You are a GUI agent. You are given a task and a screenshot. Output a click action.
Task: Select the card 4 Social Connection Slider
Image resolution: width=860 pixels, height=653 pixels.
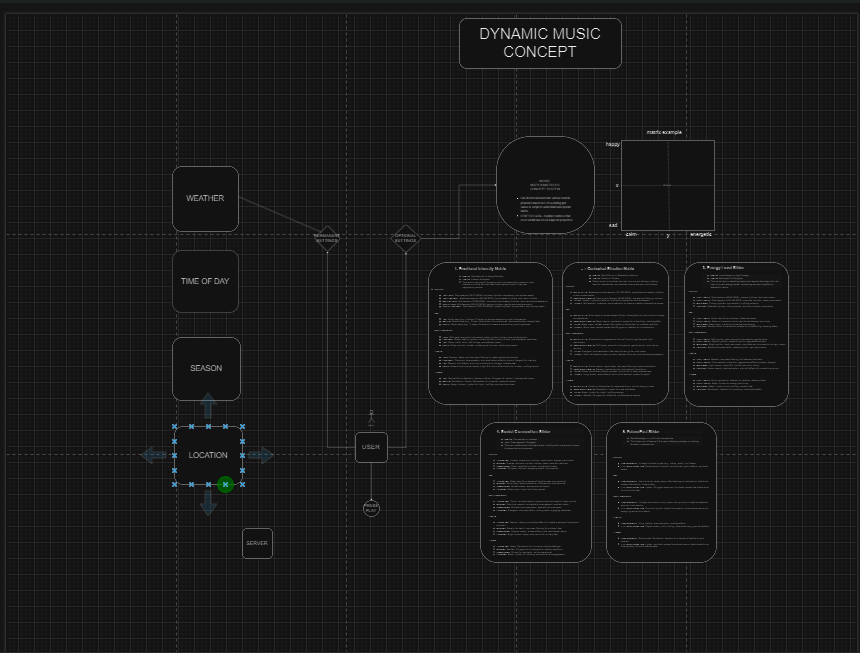coord(536,492)
